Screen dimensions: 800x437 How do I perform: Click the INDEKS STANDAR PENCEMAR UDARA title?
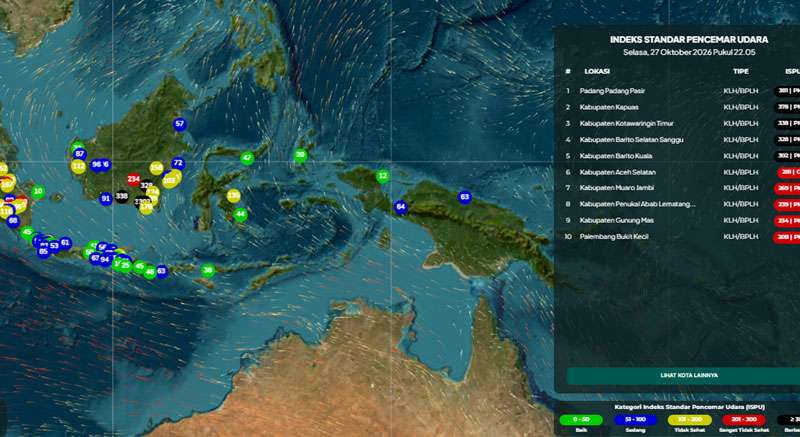coord(689,40)
